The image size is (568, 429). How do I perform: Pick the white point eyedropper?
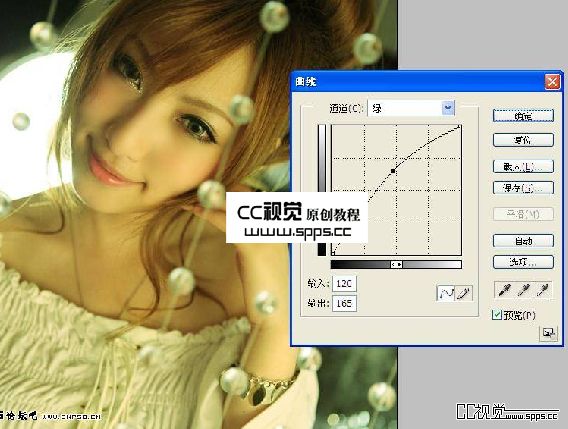tap(542, 290)
